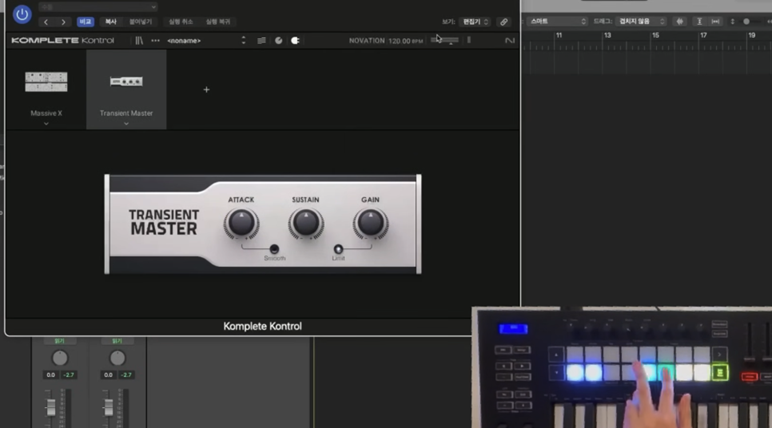Expand the Massive X dropdown chevron
This screenshot has height=428, width=772.
pyautogui.click(x=46, y=124)
